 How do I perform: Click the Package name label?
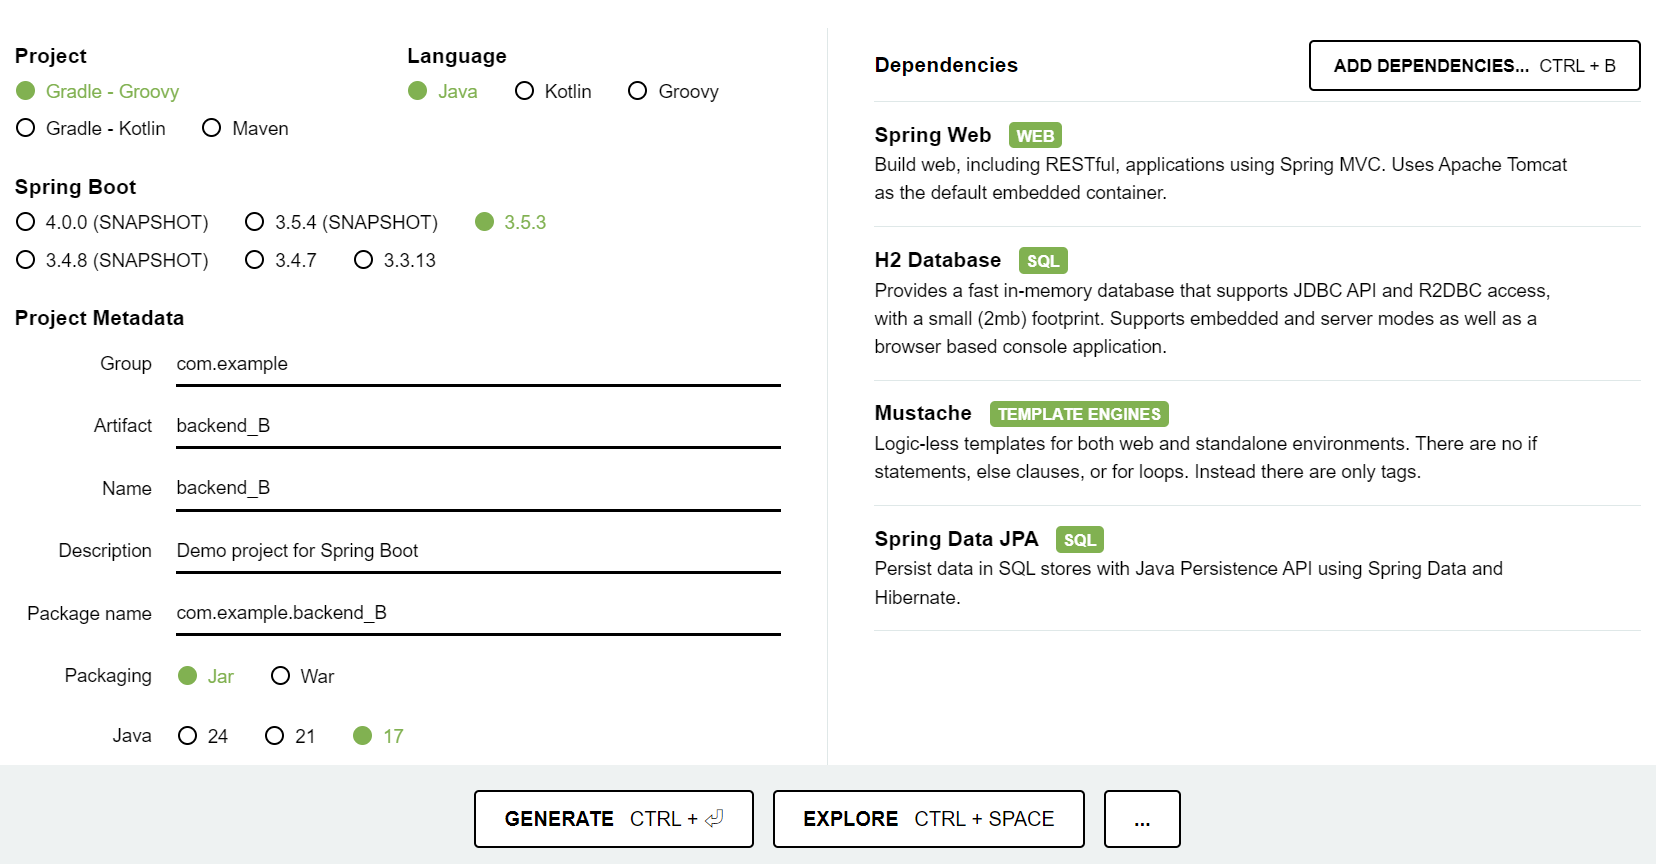pyautogui.click(x=89, y=614)
